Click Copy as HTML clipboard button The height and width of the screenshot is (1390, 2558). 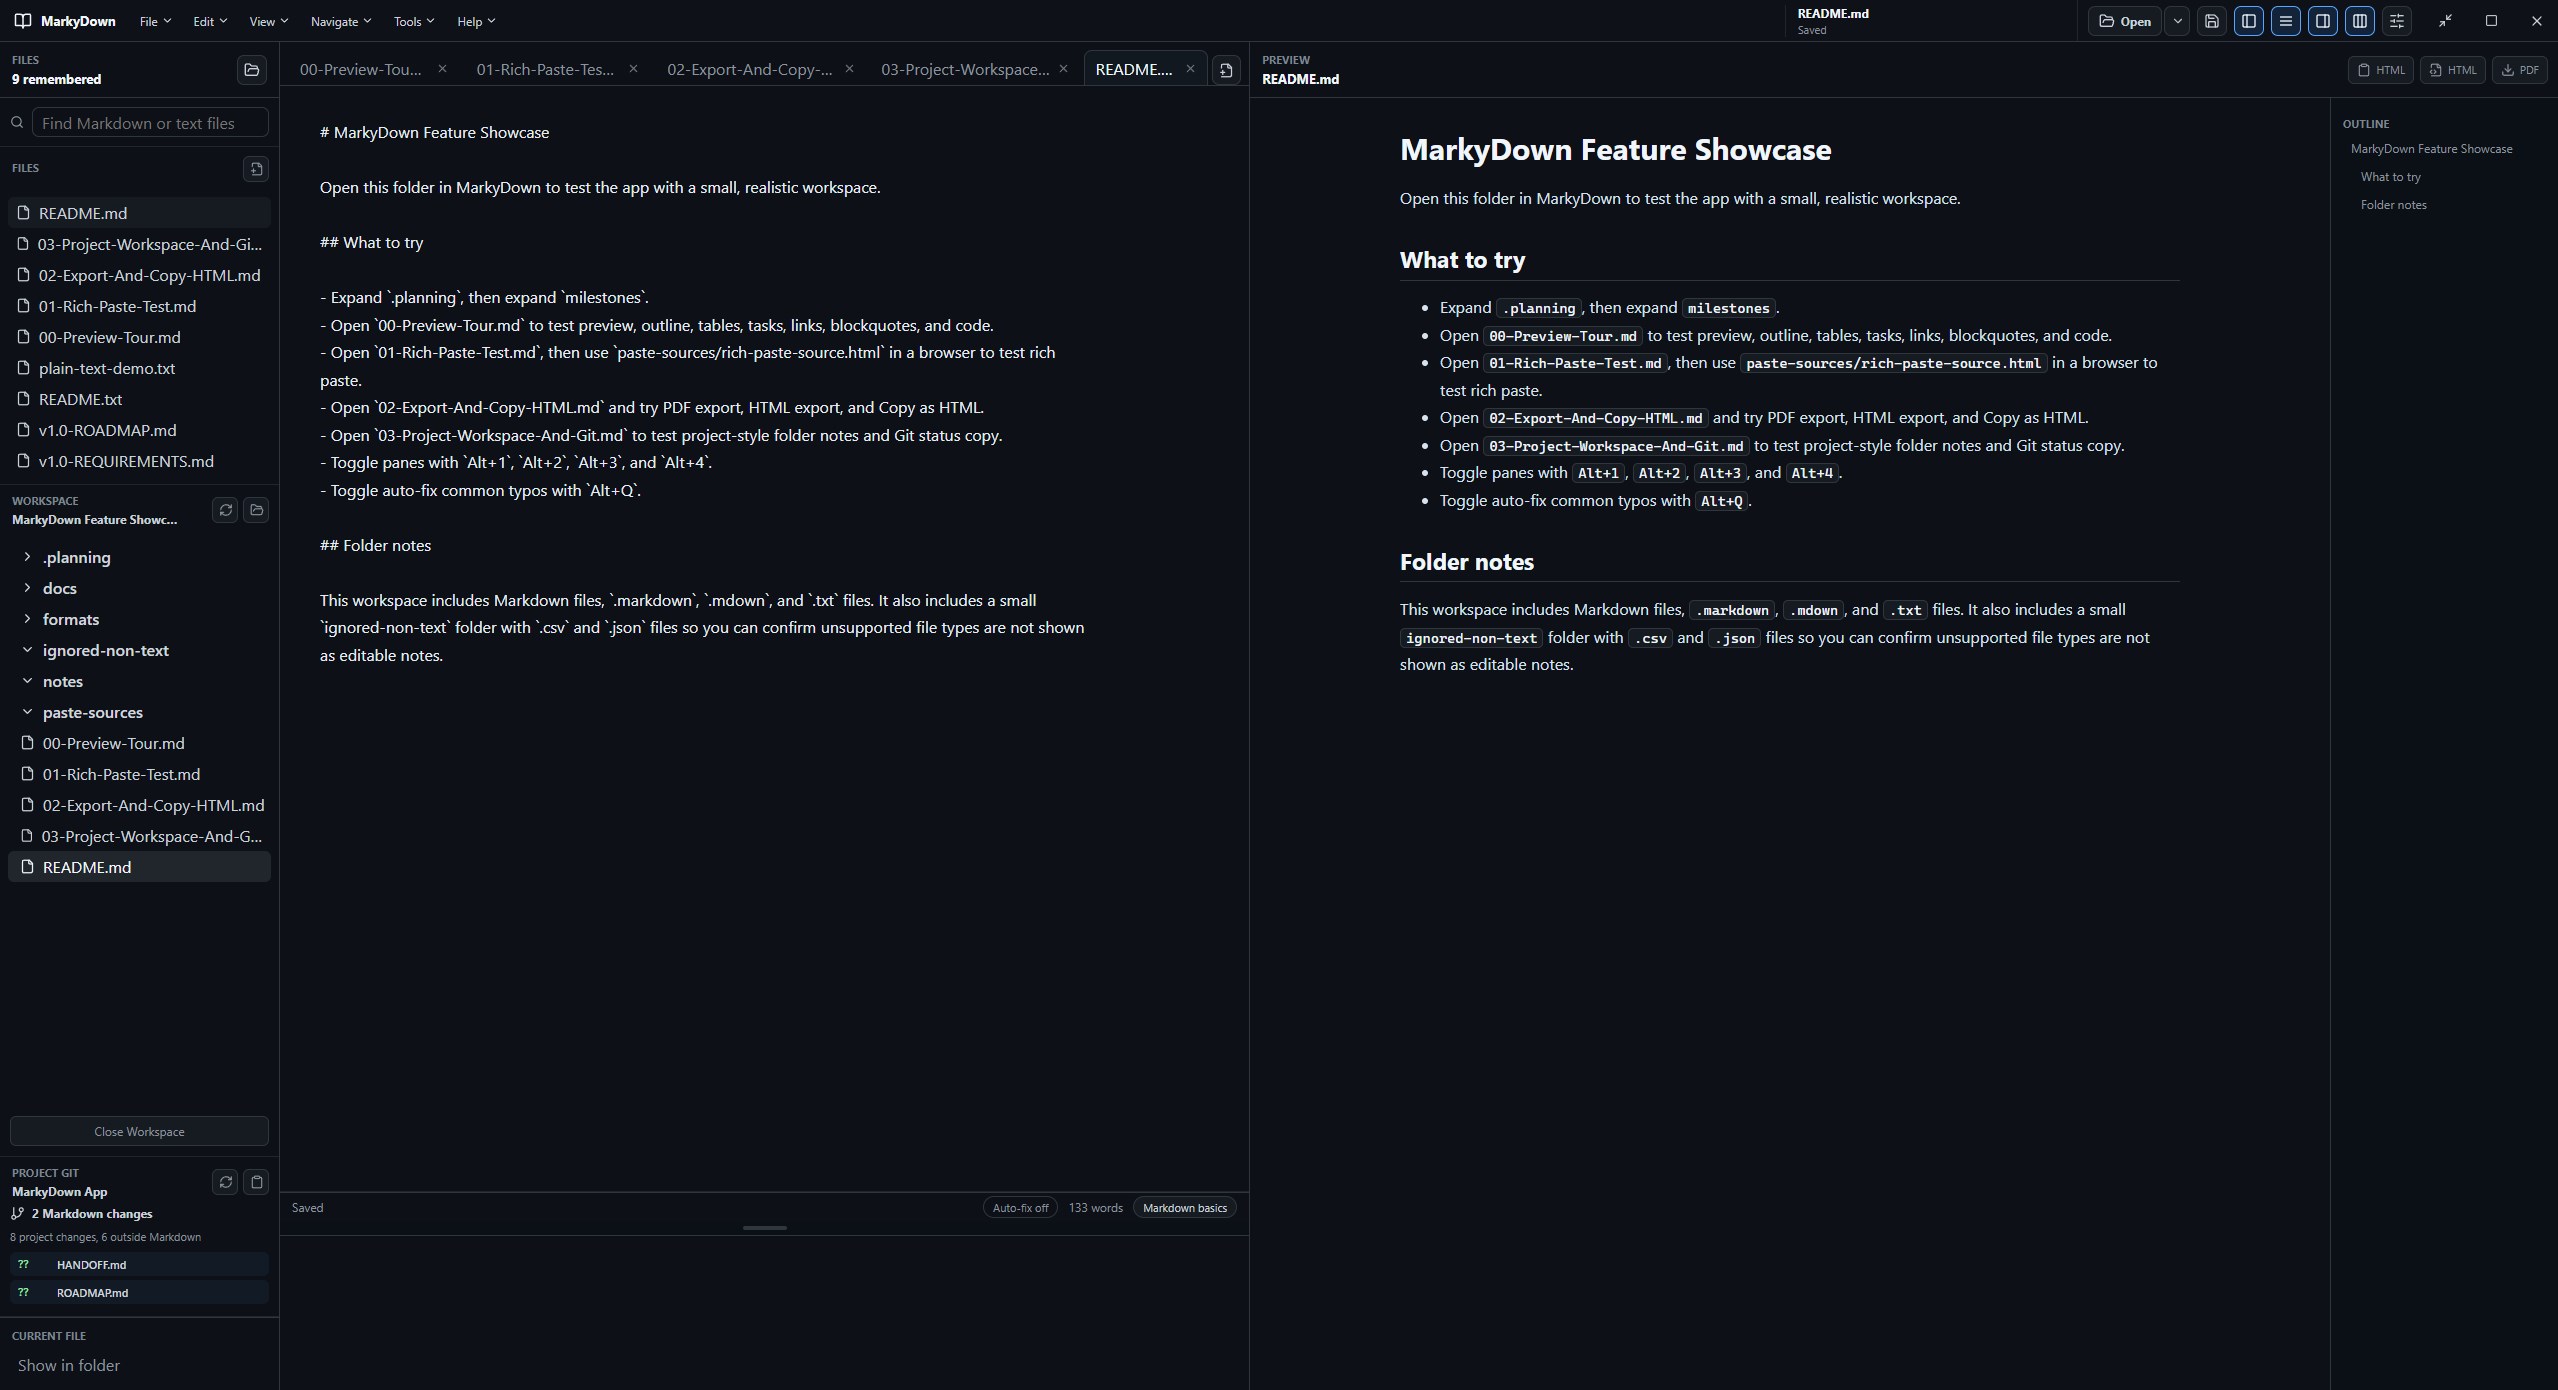[2381, 70]
